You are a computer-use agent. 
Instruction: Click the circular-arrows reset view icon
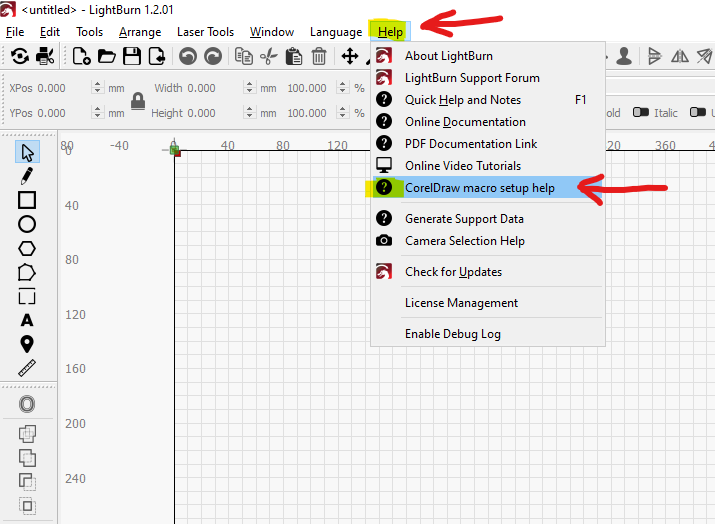pos(20,57)
